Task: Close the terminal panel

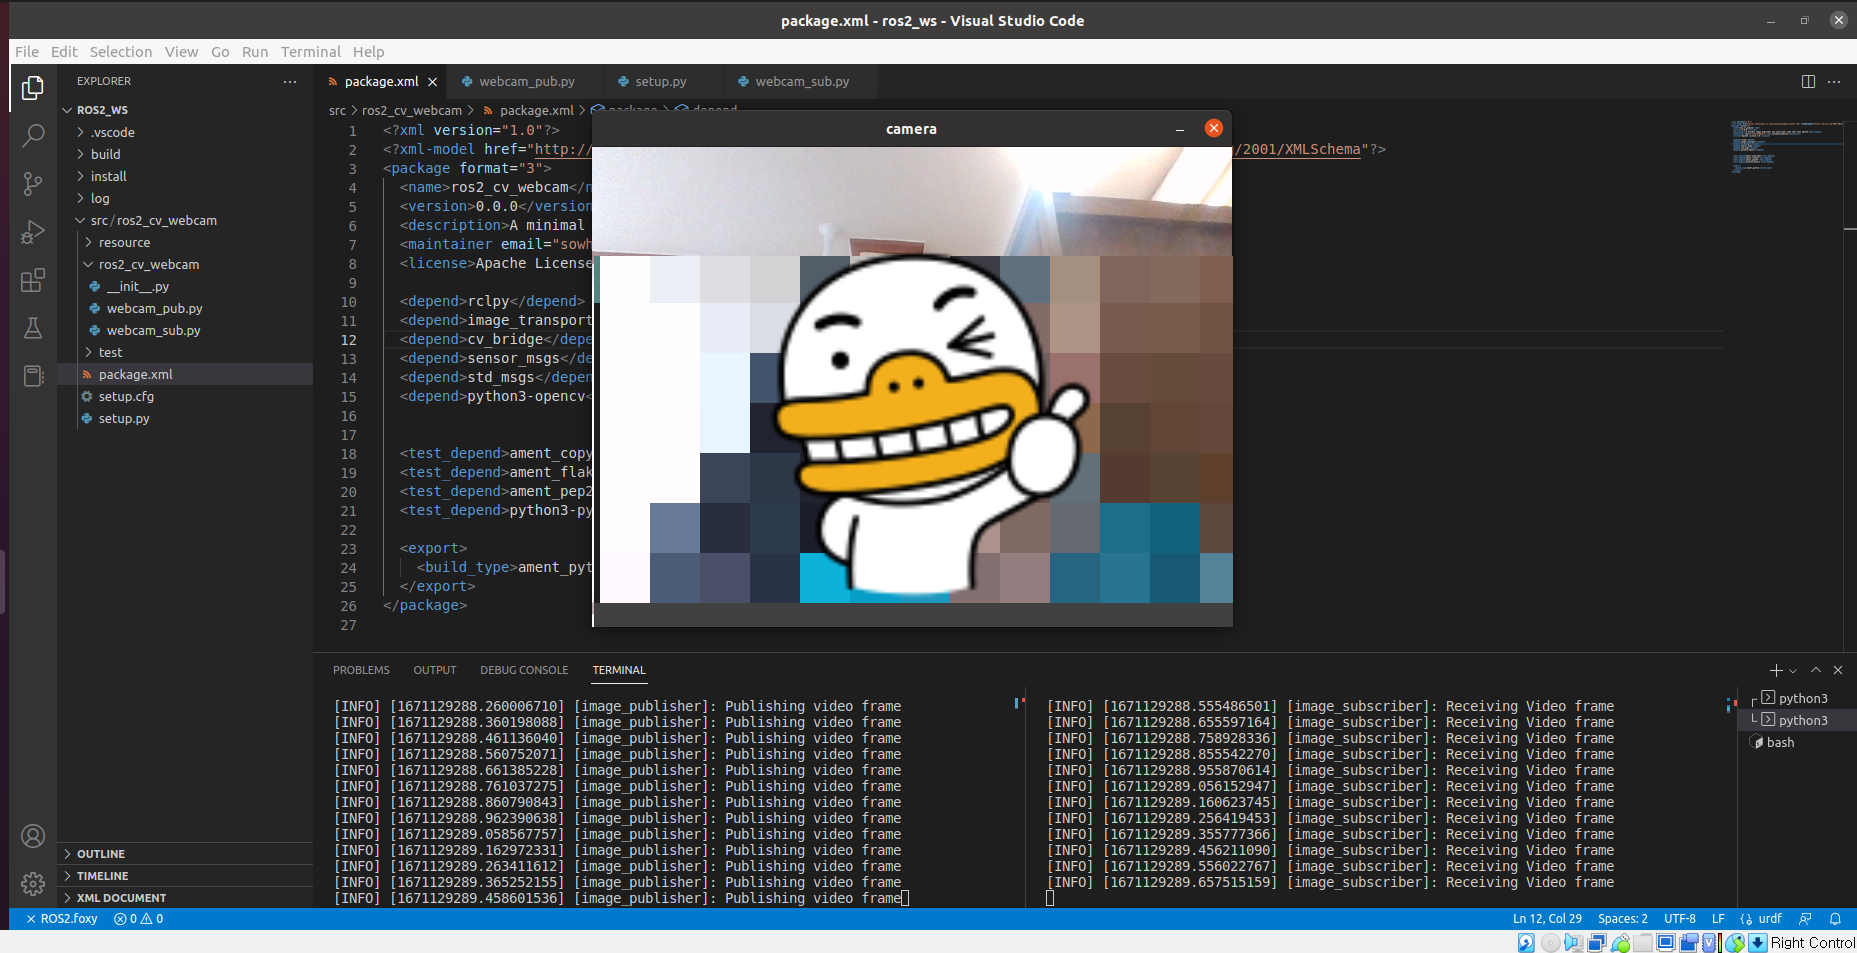Action: pyautogui.click(x=1838, y=670)
